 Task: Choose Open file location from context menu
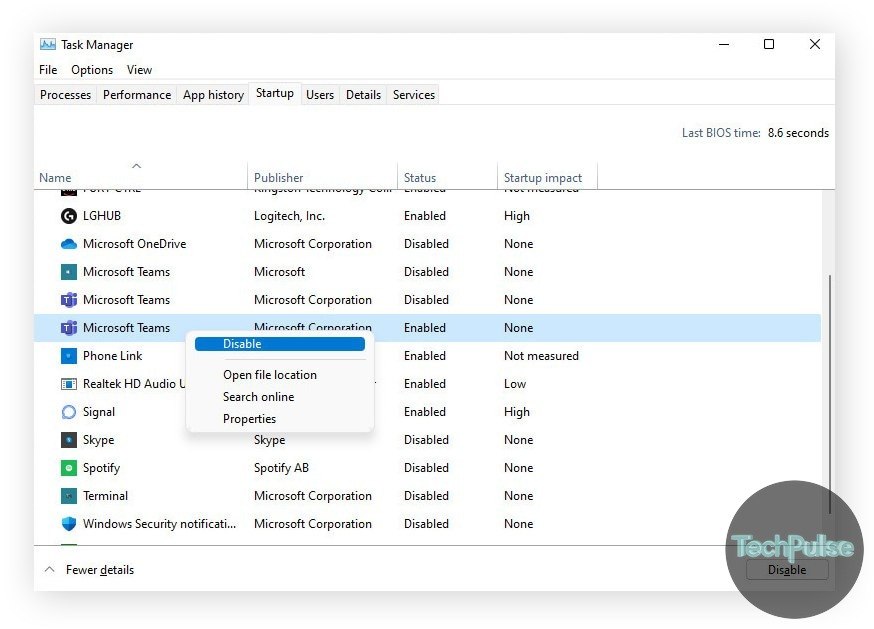click(270, 375)
